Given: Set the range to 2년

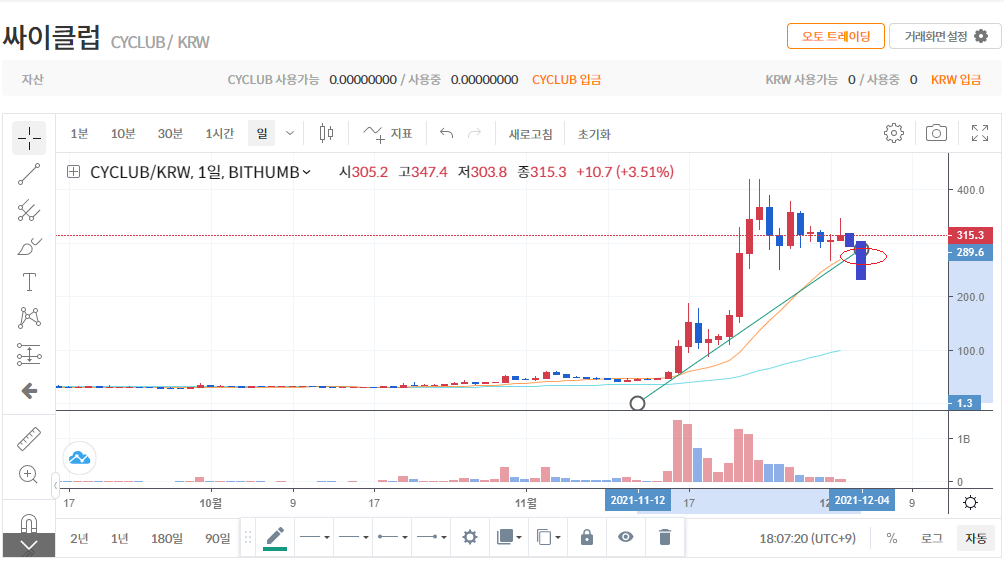Looking at the screenshot, I should tap(79, 538).
